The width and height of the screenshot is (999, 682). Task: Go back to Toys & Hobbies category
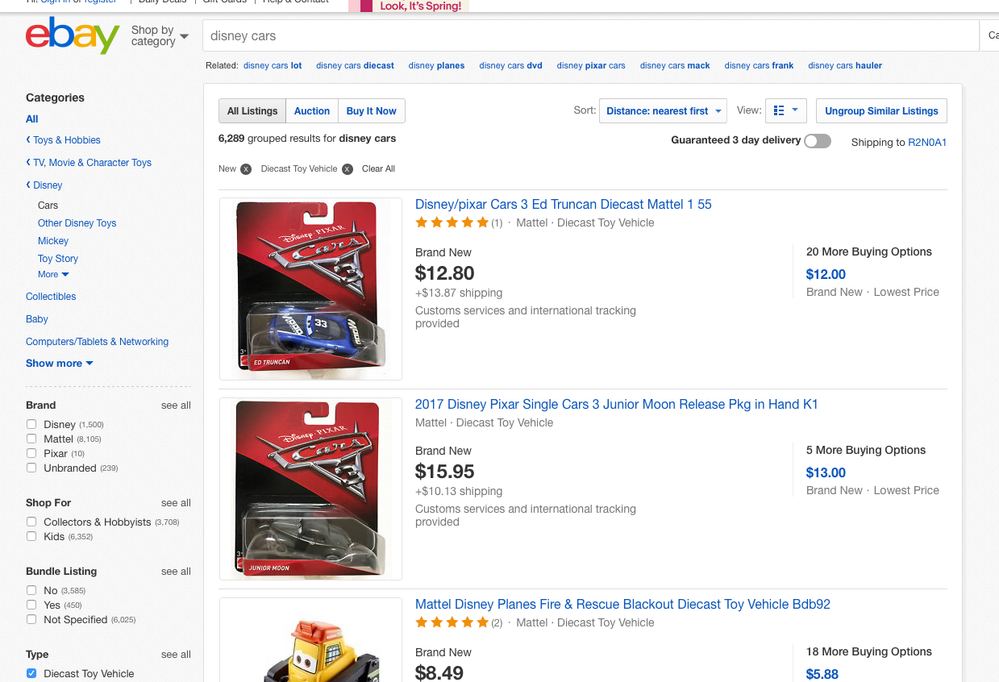(66, 140)
